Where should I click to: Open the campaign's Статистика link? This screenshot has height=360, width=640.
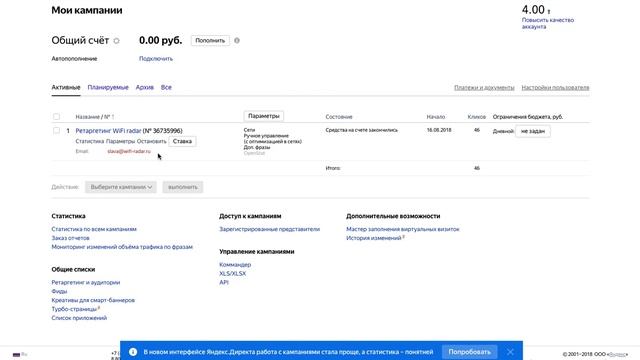click(x=90, y=141)
